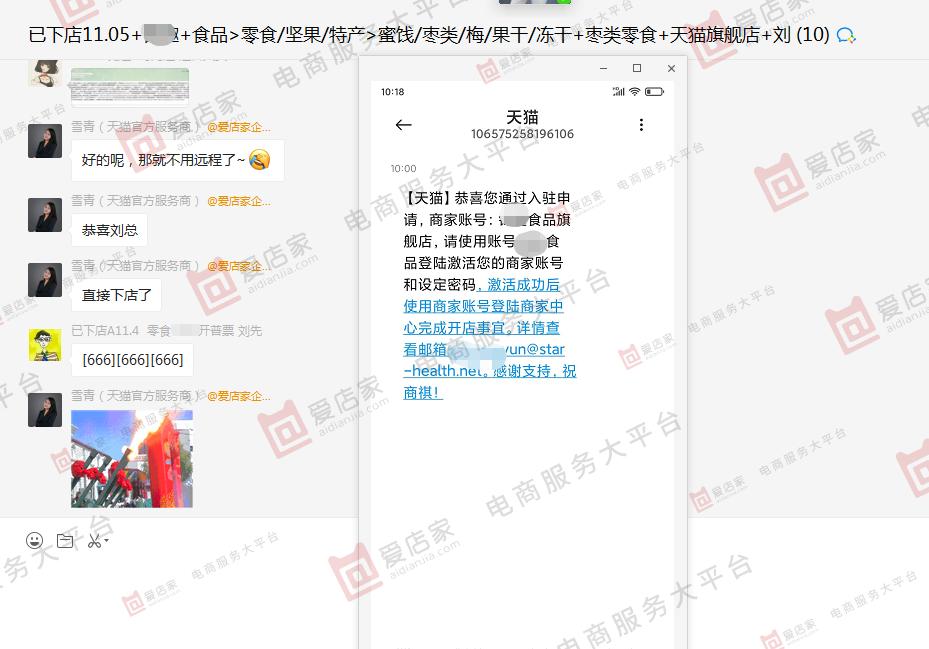
Task: Click the send file folder icon
Action: click(x=64, y=540)
